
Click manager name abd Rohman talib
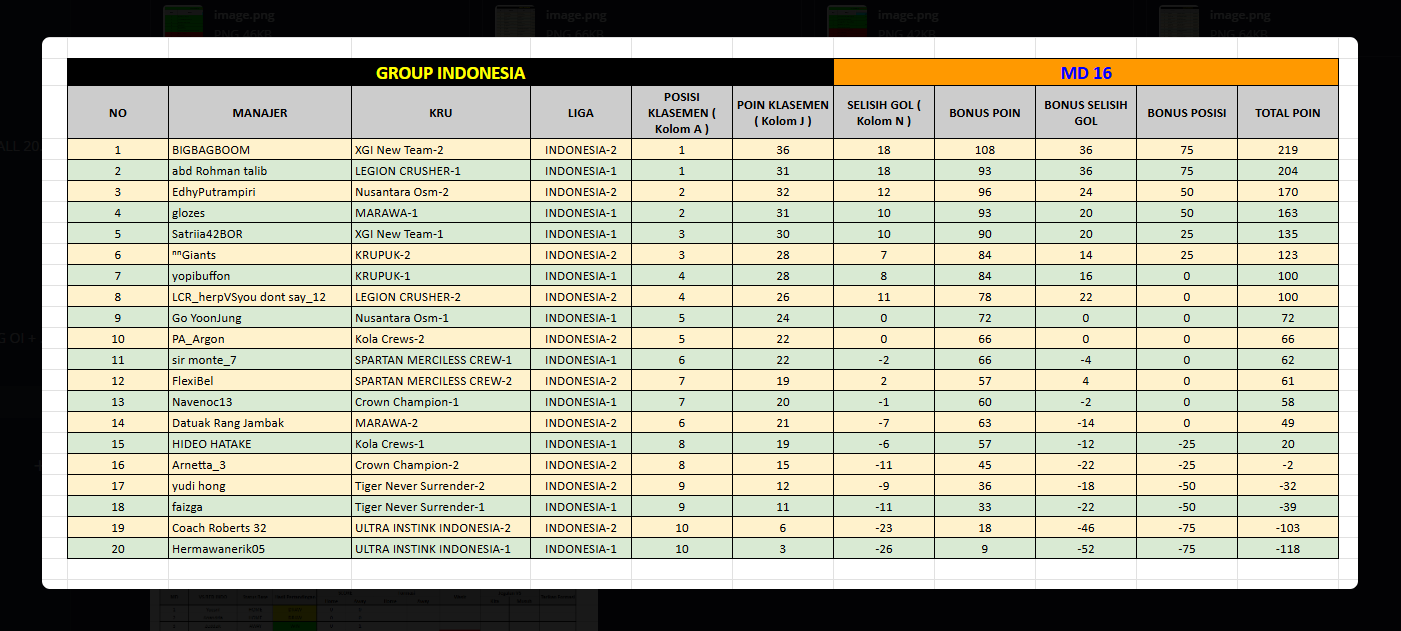coord(219,171)
